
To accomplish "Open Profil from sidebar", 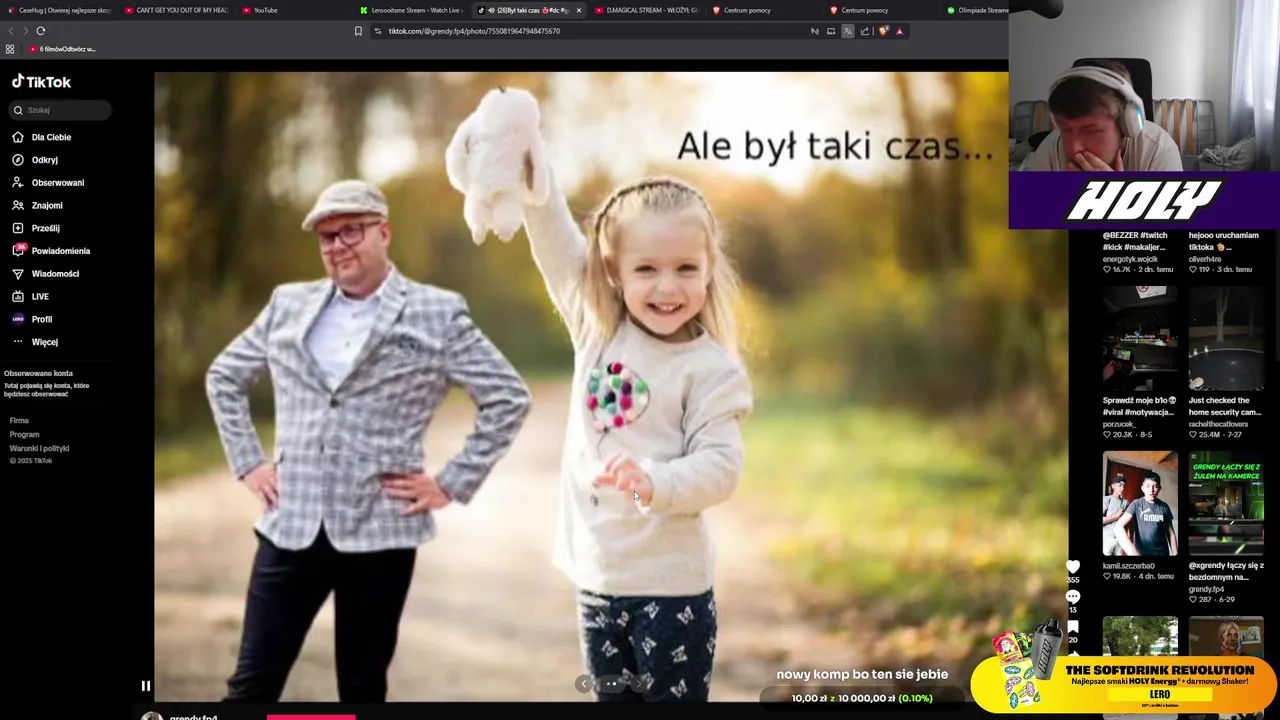I will [42, 319].
